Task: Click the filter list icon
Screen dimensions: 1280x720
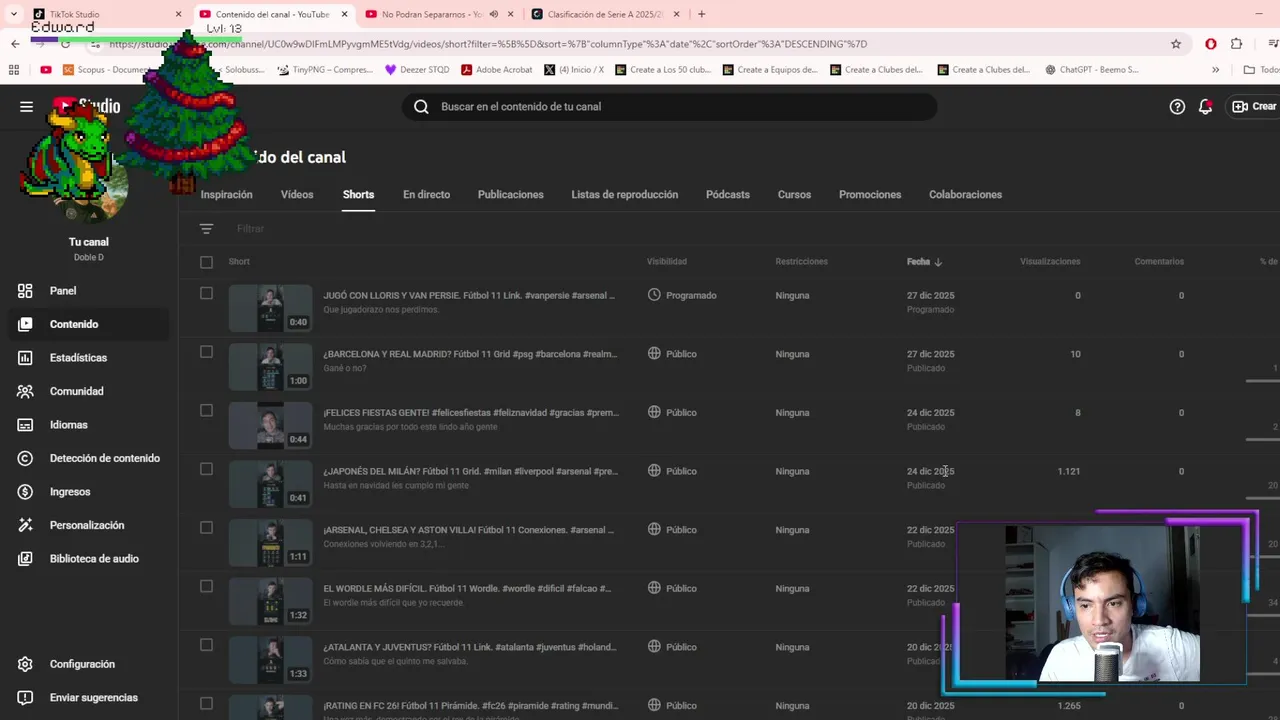Action: coord(206,229)
